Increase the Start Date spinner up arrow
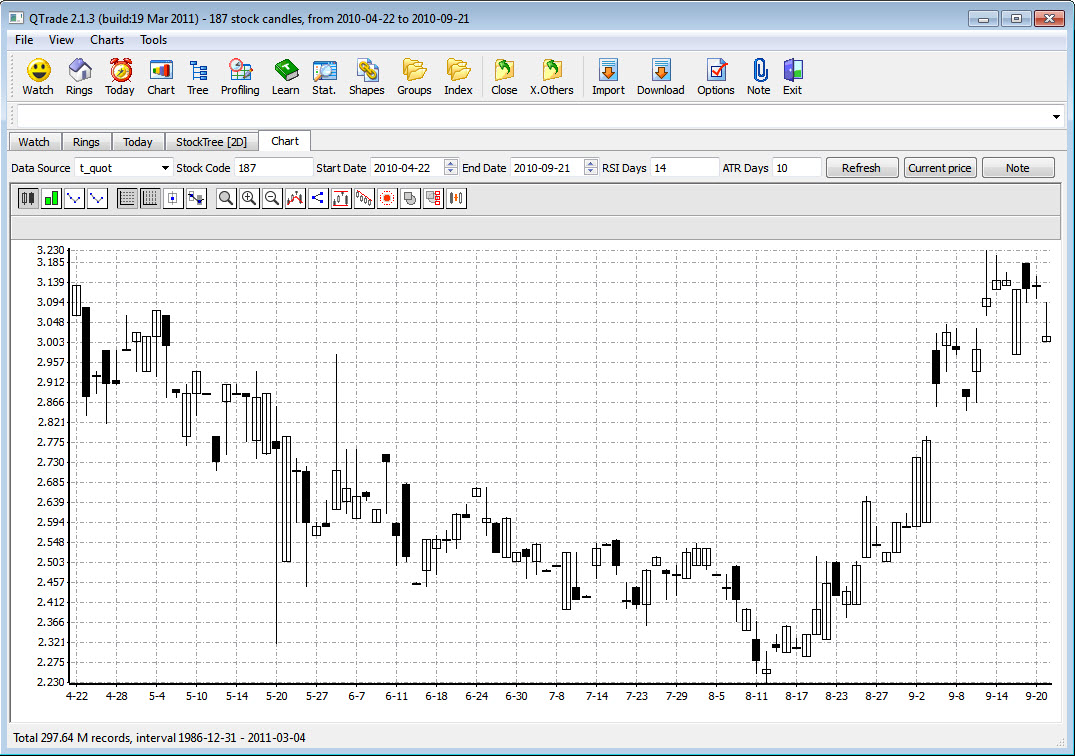The width and height of the screenshot is (1075, 756). pos(450,164)
